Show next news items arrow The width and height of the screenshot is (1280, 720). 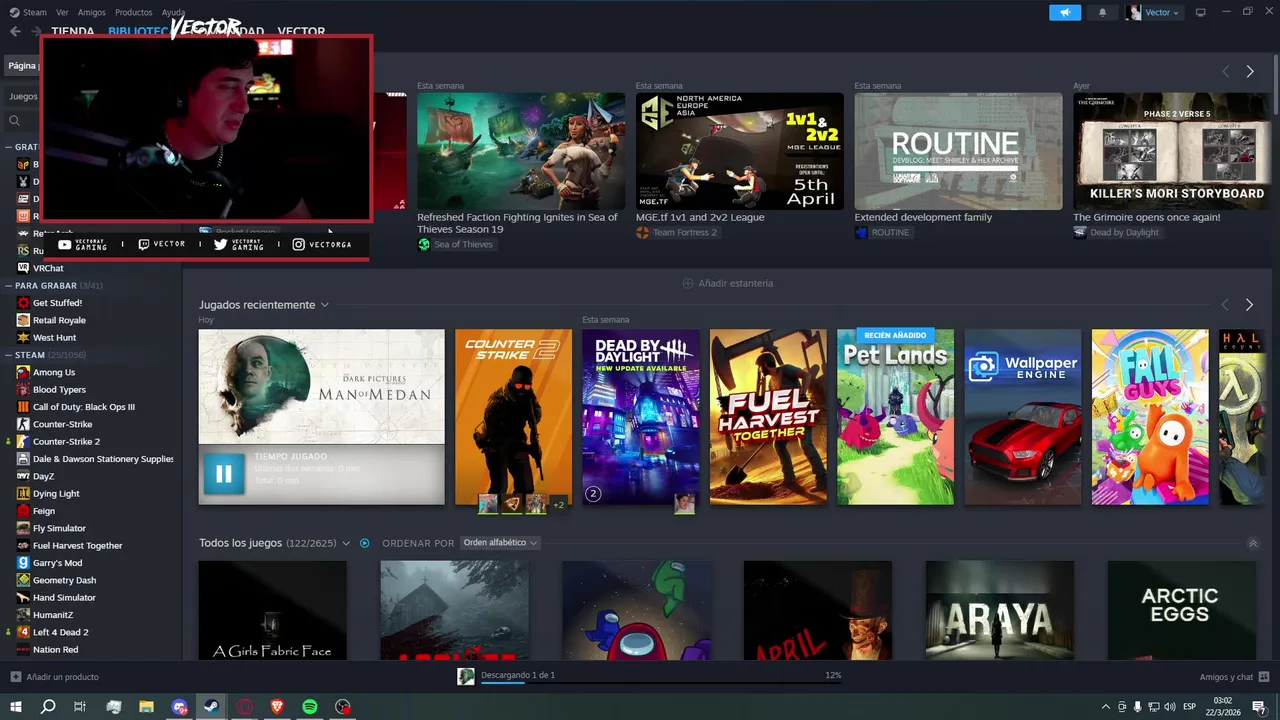pyautogui.click(x=1250, y=71)
